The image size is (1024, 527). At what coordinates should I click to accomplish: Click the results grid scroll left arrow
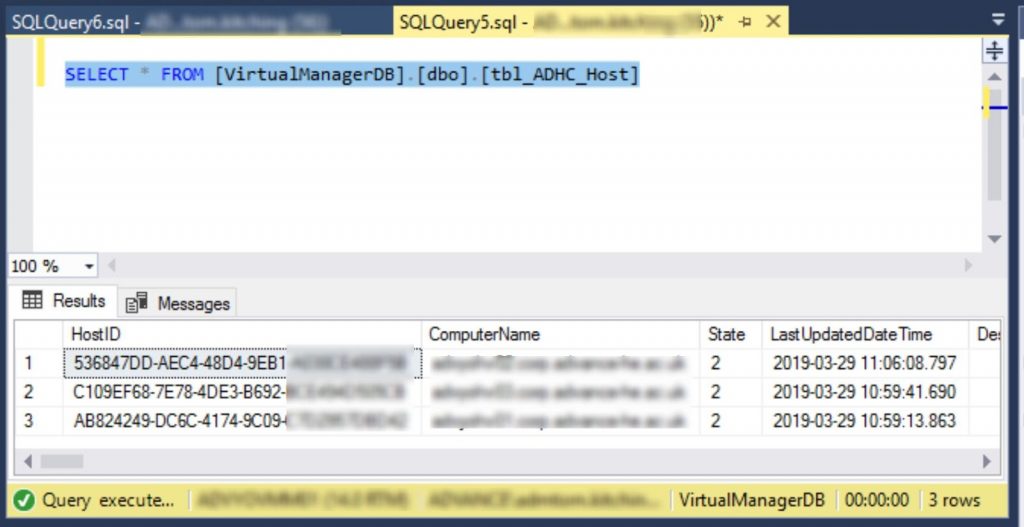click(x=27, y=462)
